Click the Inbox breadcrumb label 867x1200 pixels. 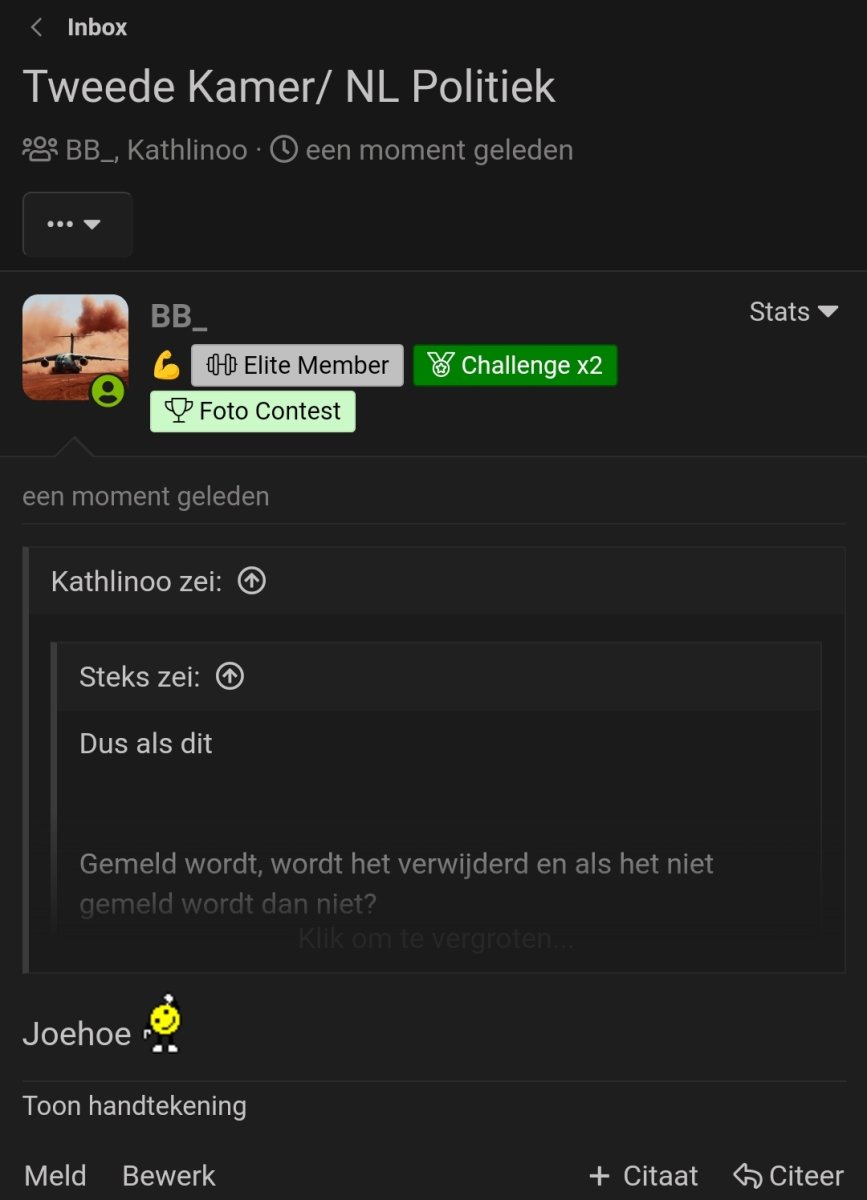97,28
